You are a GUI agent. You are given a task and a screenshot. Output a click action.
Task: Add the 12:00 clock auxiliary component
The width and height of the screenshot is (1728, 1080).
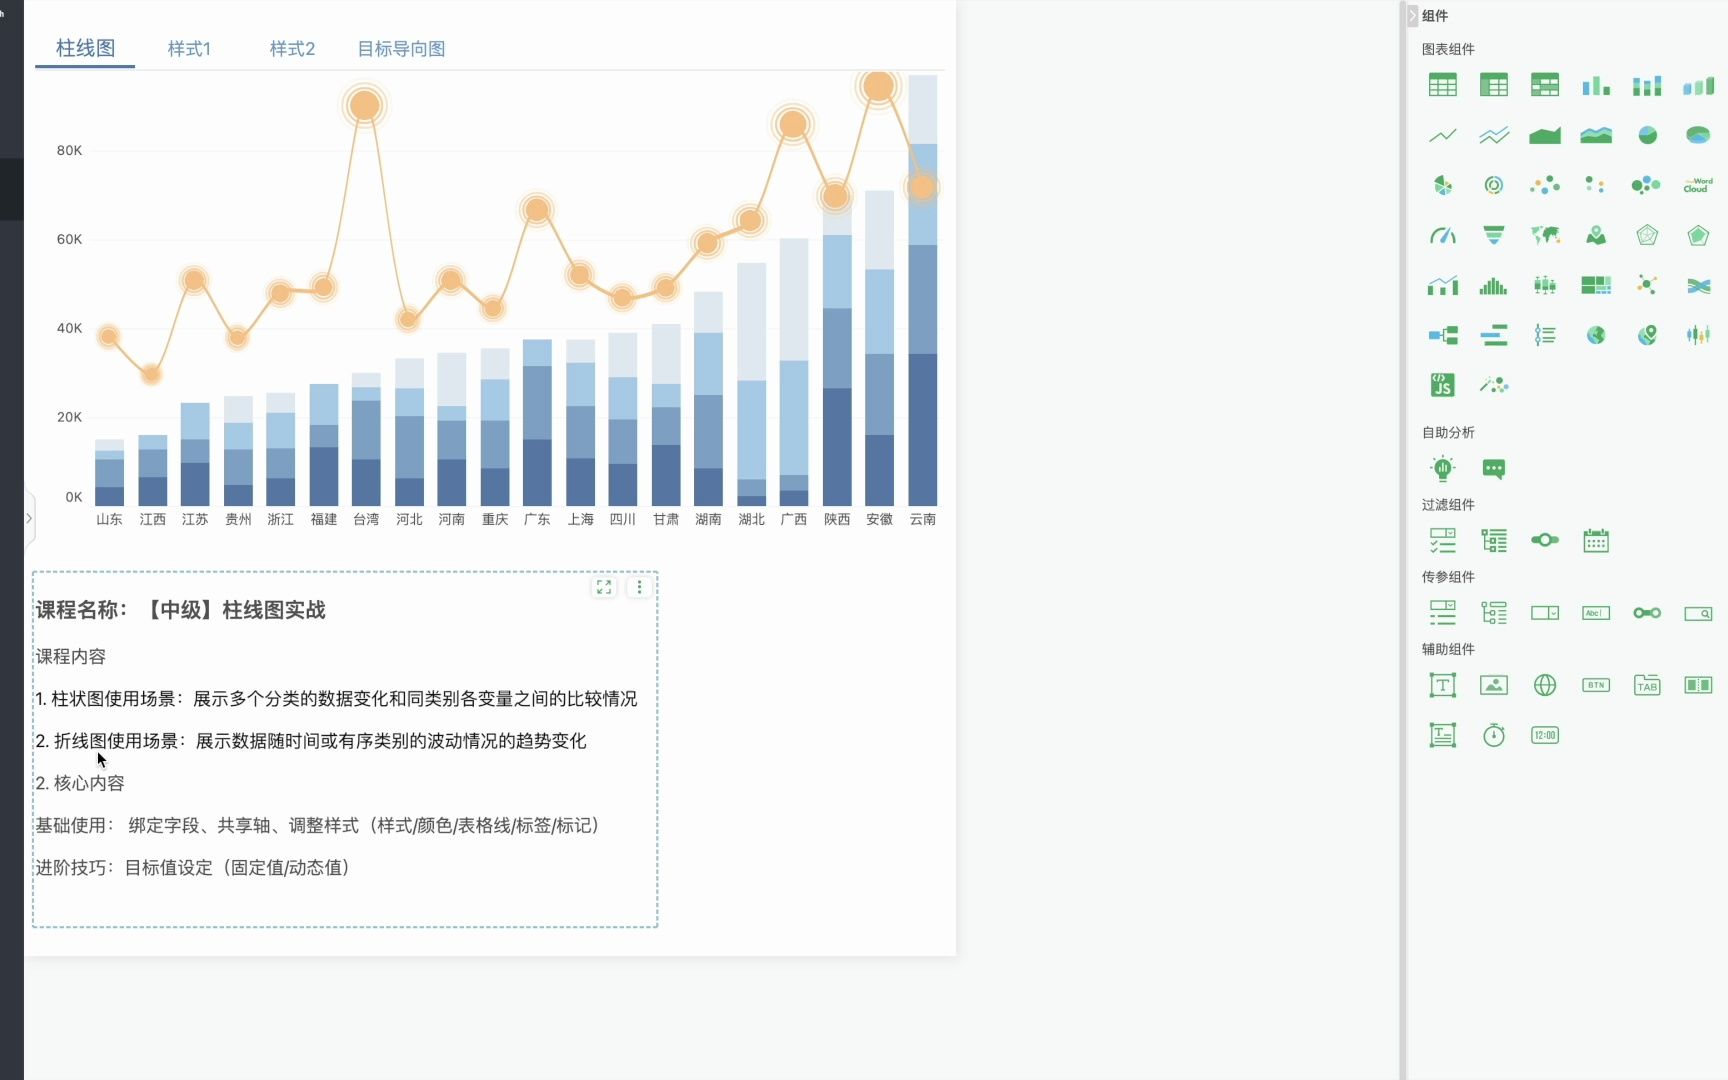point(1545,735)
